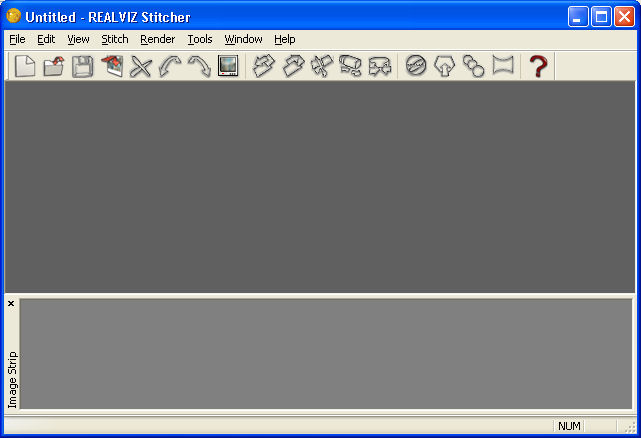Click the application icon in title bar
Screen dimensions: 641x438
click(x=13, y=16)
